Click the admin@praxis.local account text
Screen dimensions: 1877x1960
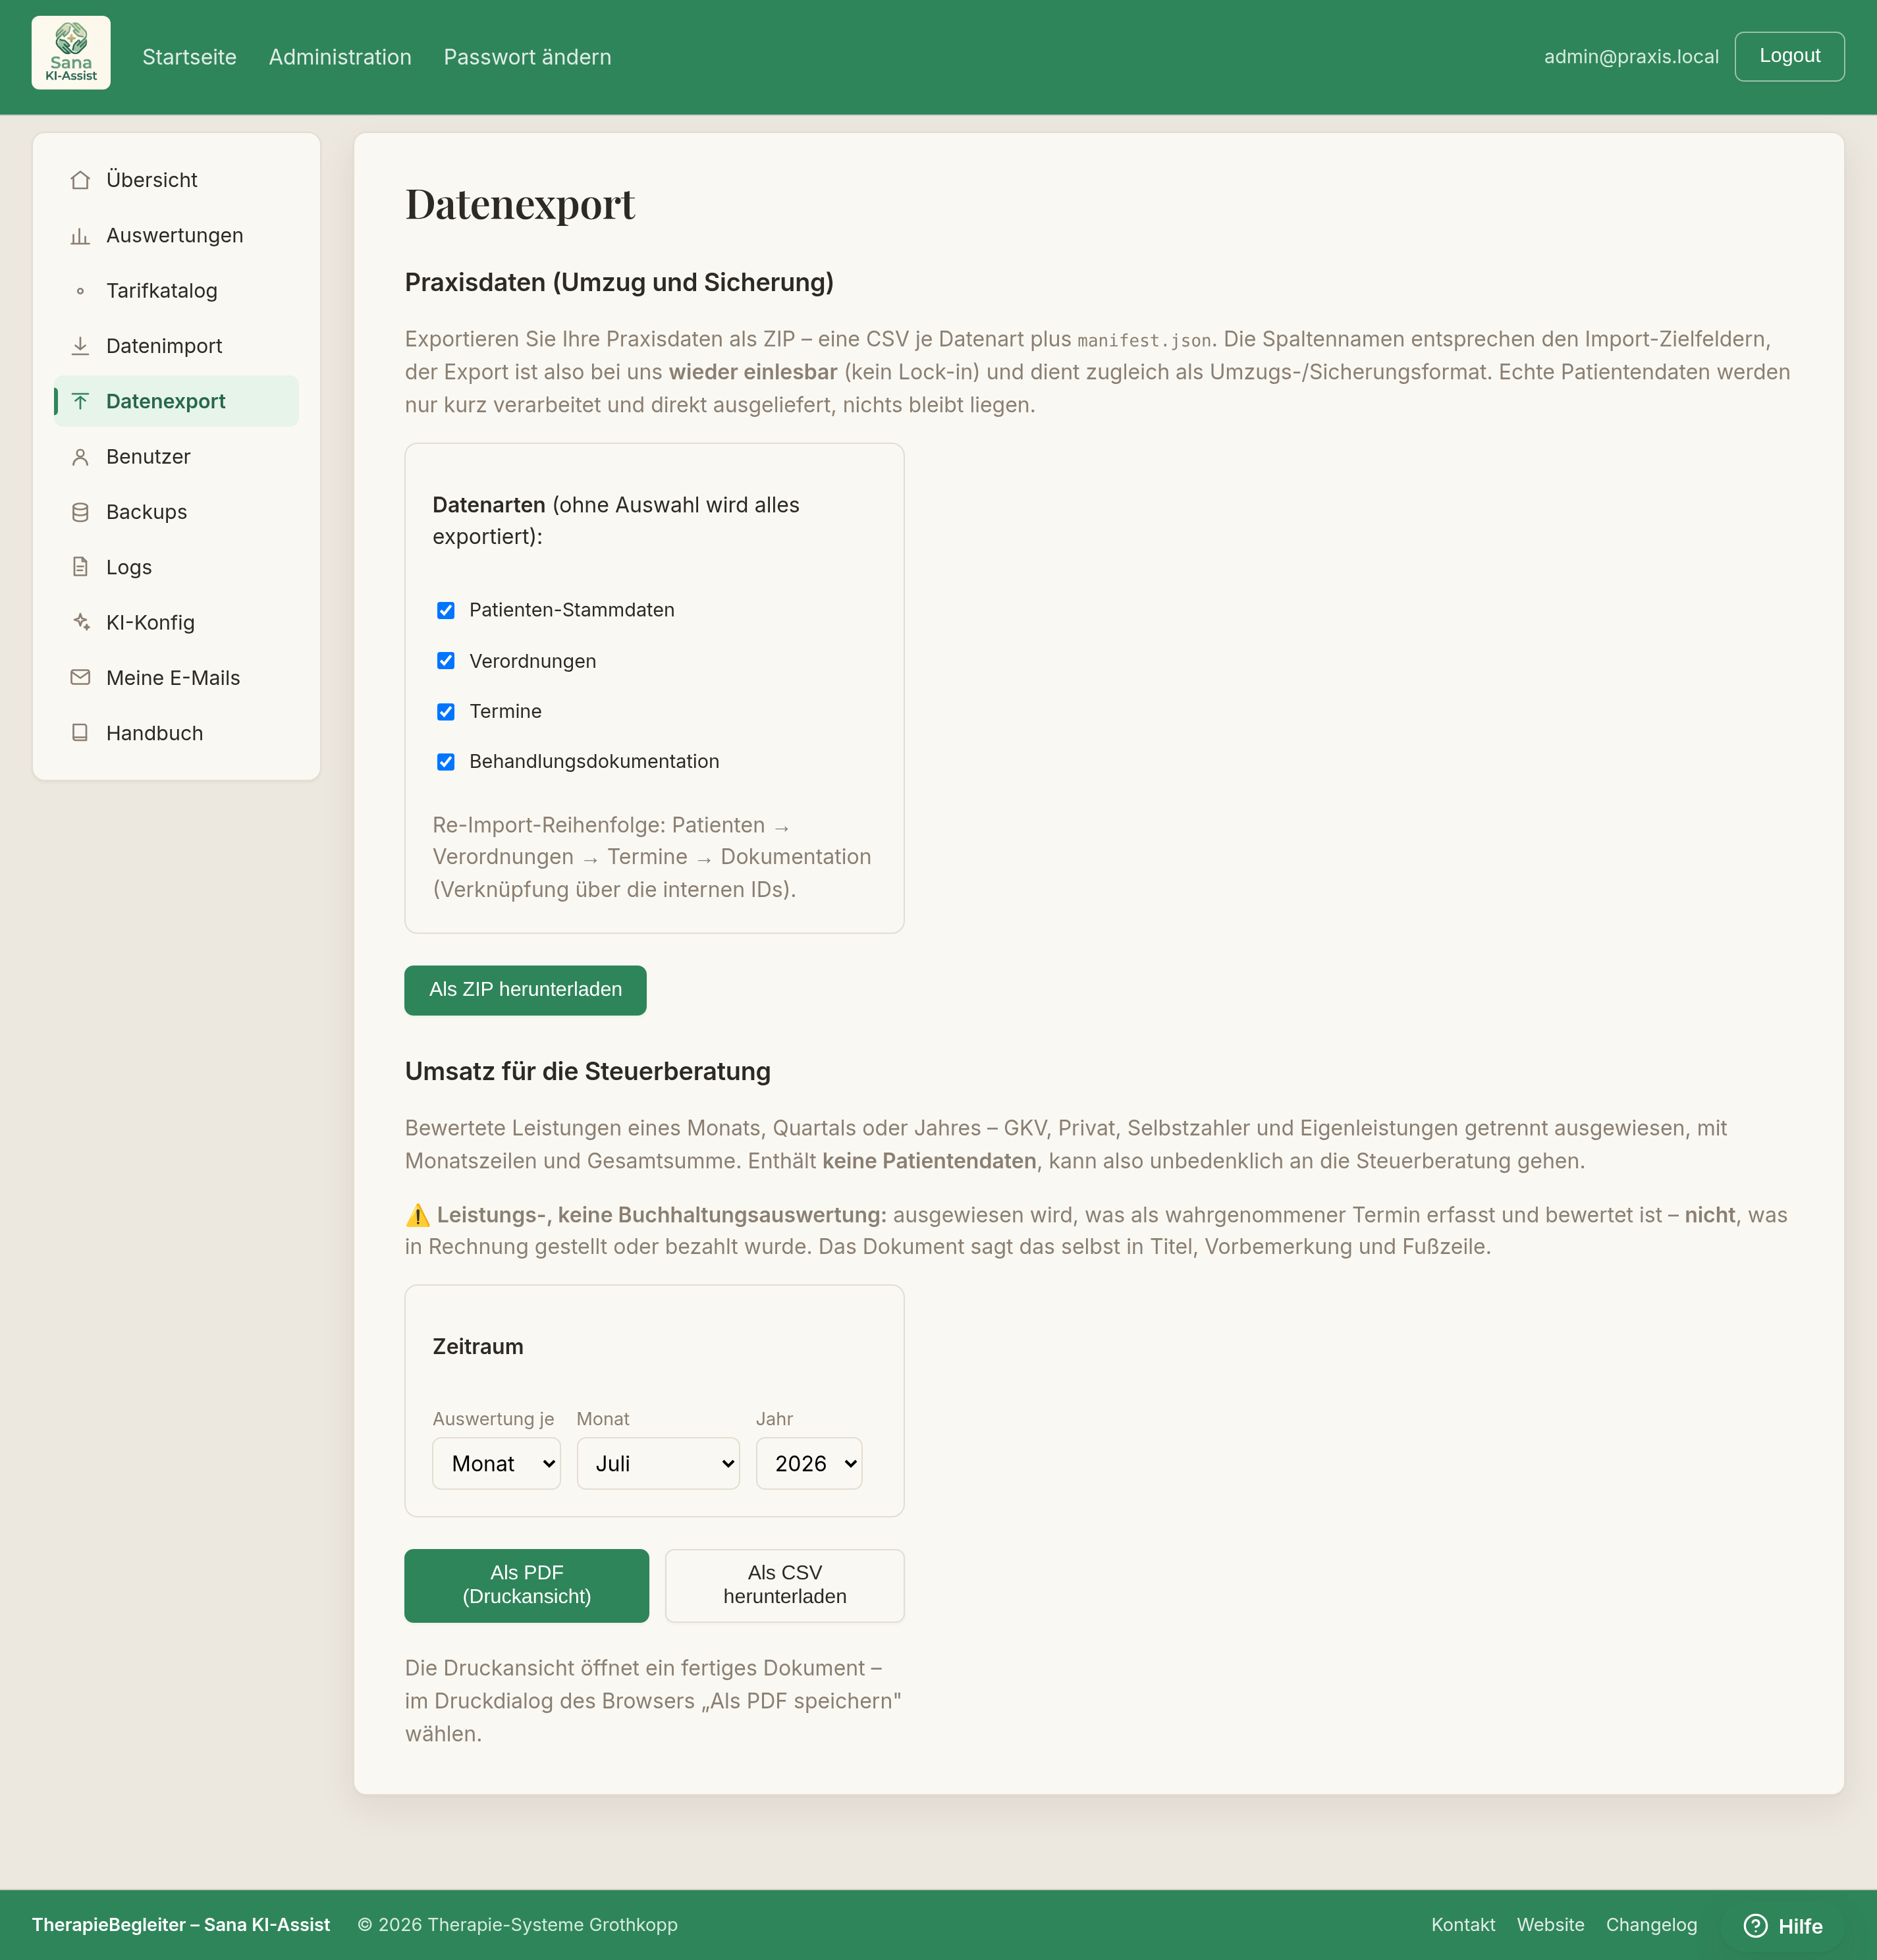tap(1631, 57)
